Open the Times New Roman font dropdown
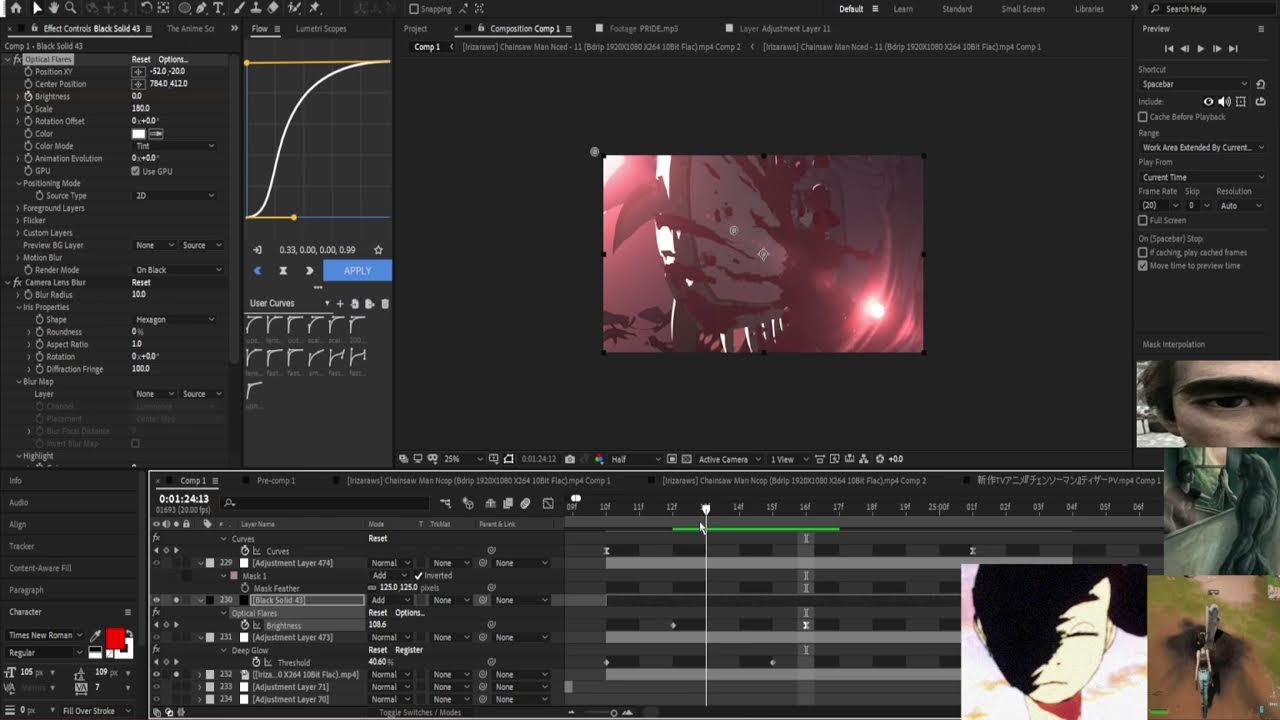Screen dimensions: 1280x720 point(45,635)
